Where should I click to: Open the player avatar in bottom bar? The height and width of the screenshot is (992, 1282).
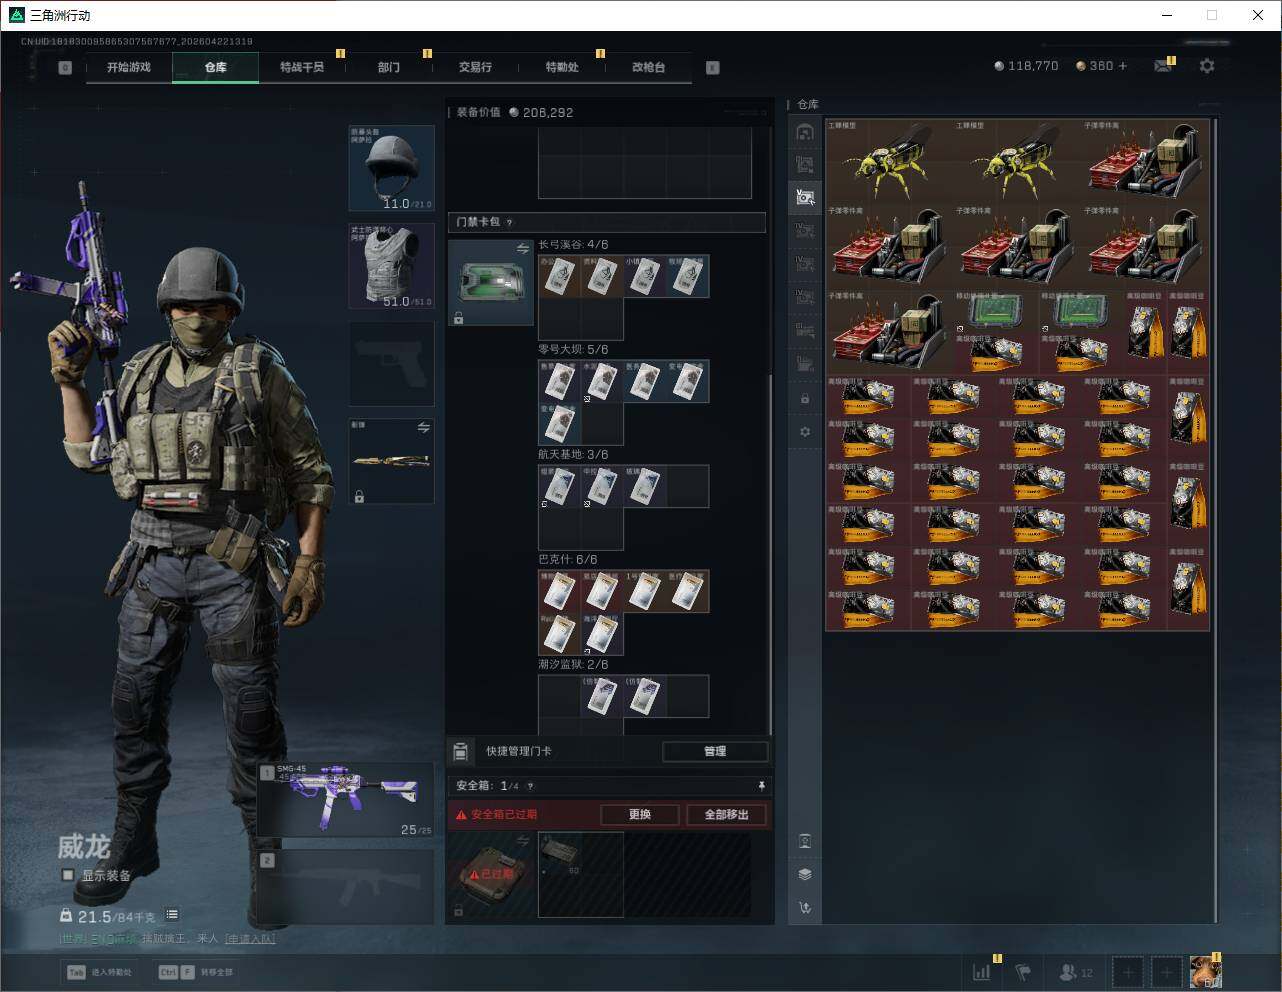tap(1206, 972)
